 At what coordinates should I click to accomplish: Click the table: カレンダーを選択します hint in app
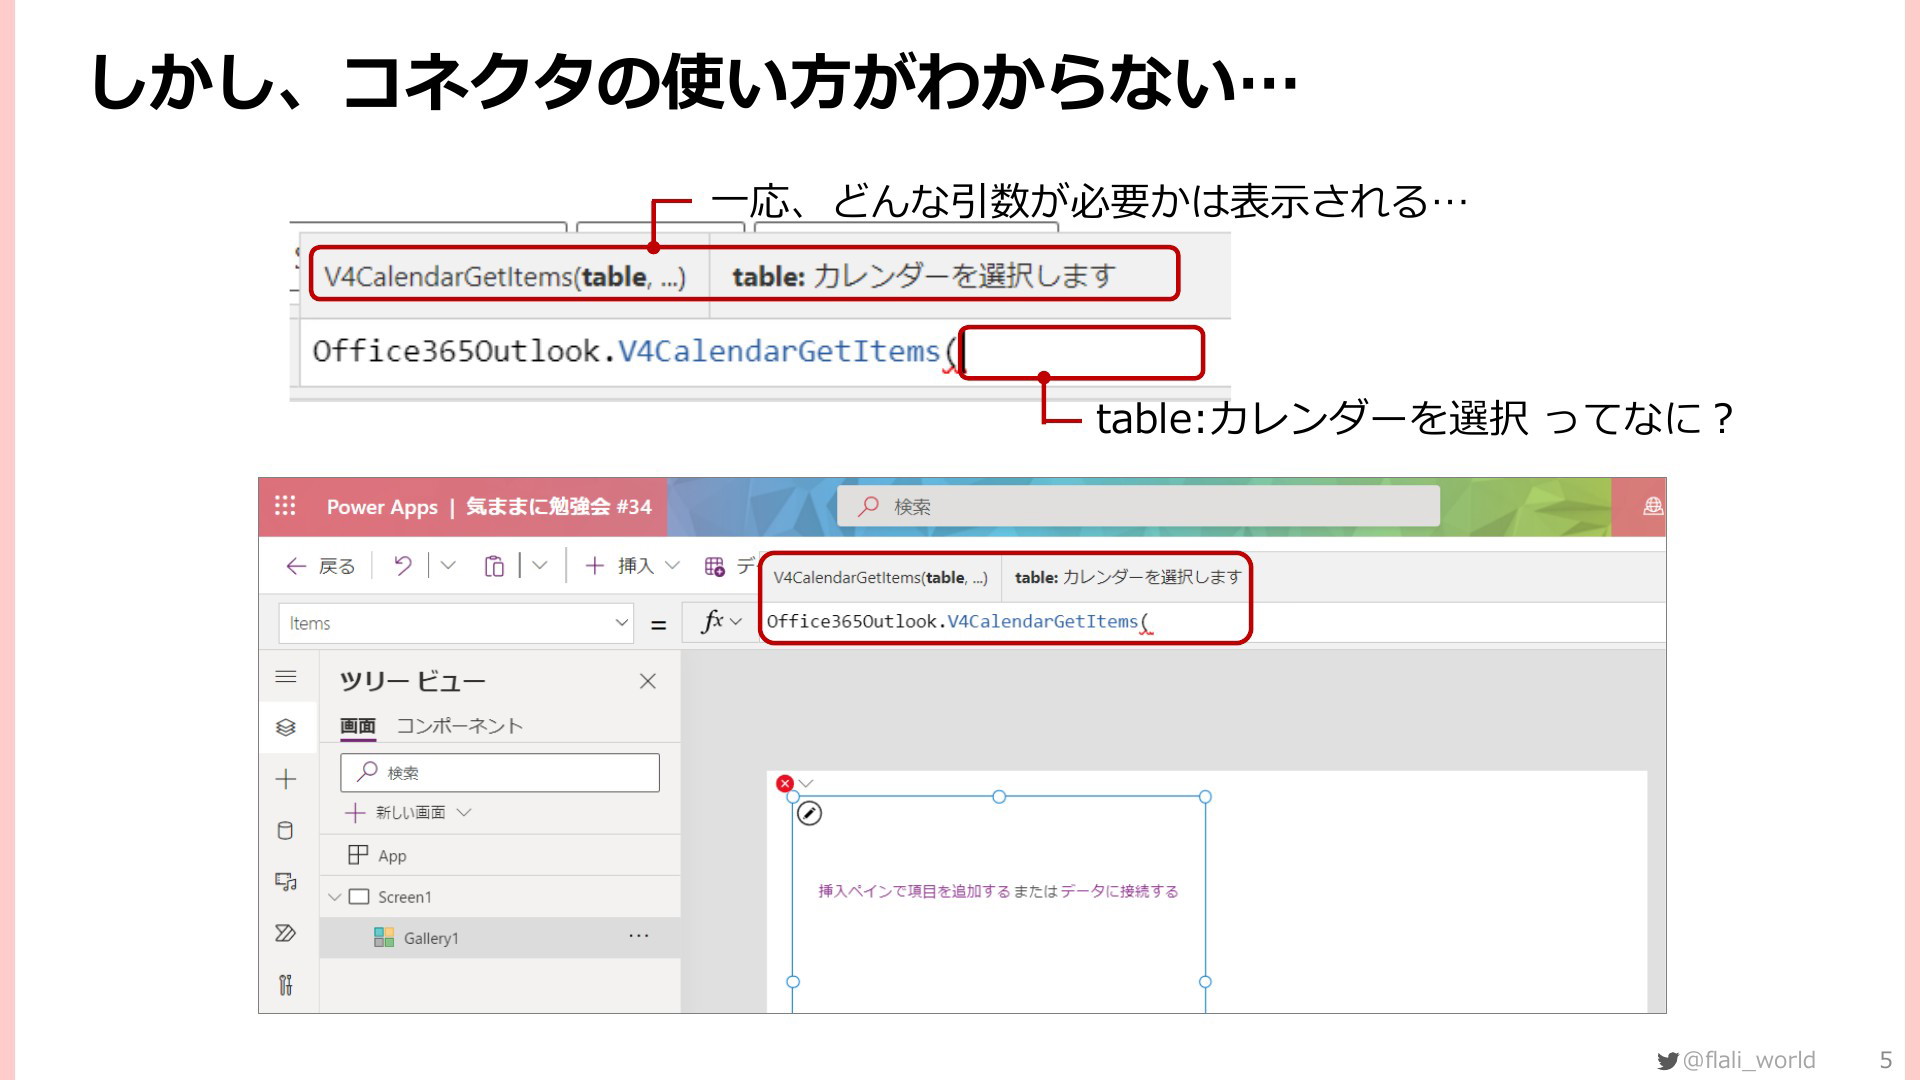(1127, 577)
